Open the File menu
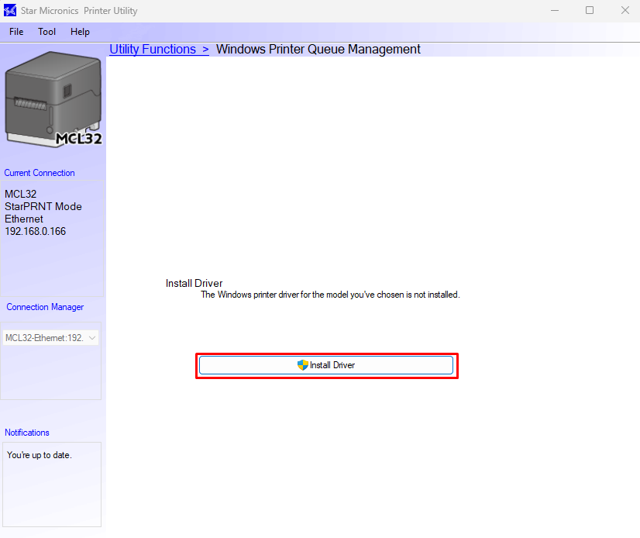The height and width of the screenshot is (538, 640). tap(16, 32)
